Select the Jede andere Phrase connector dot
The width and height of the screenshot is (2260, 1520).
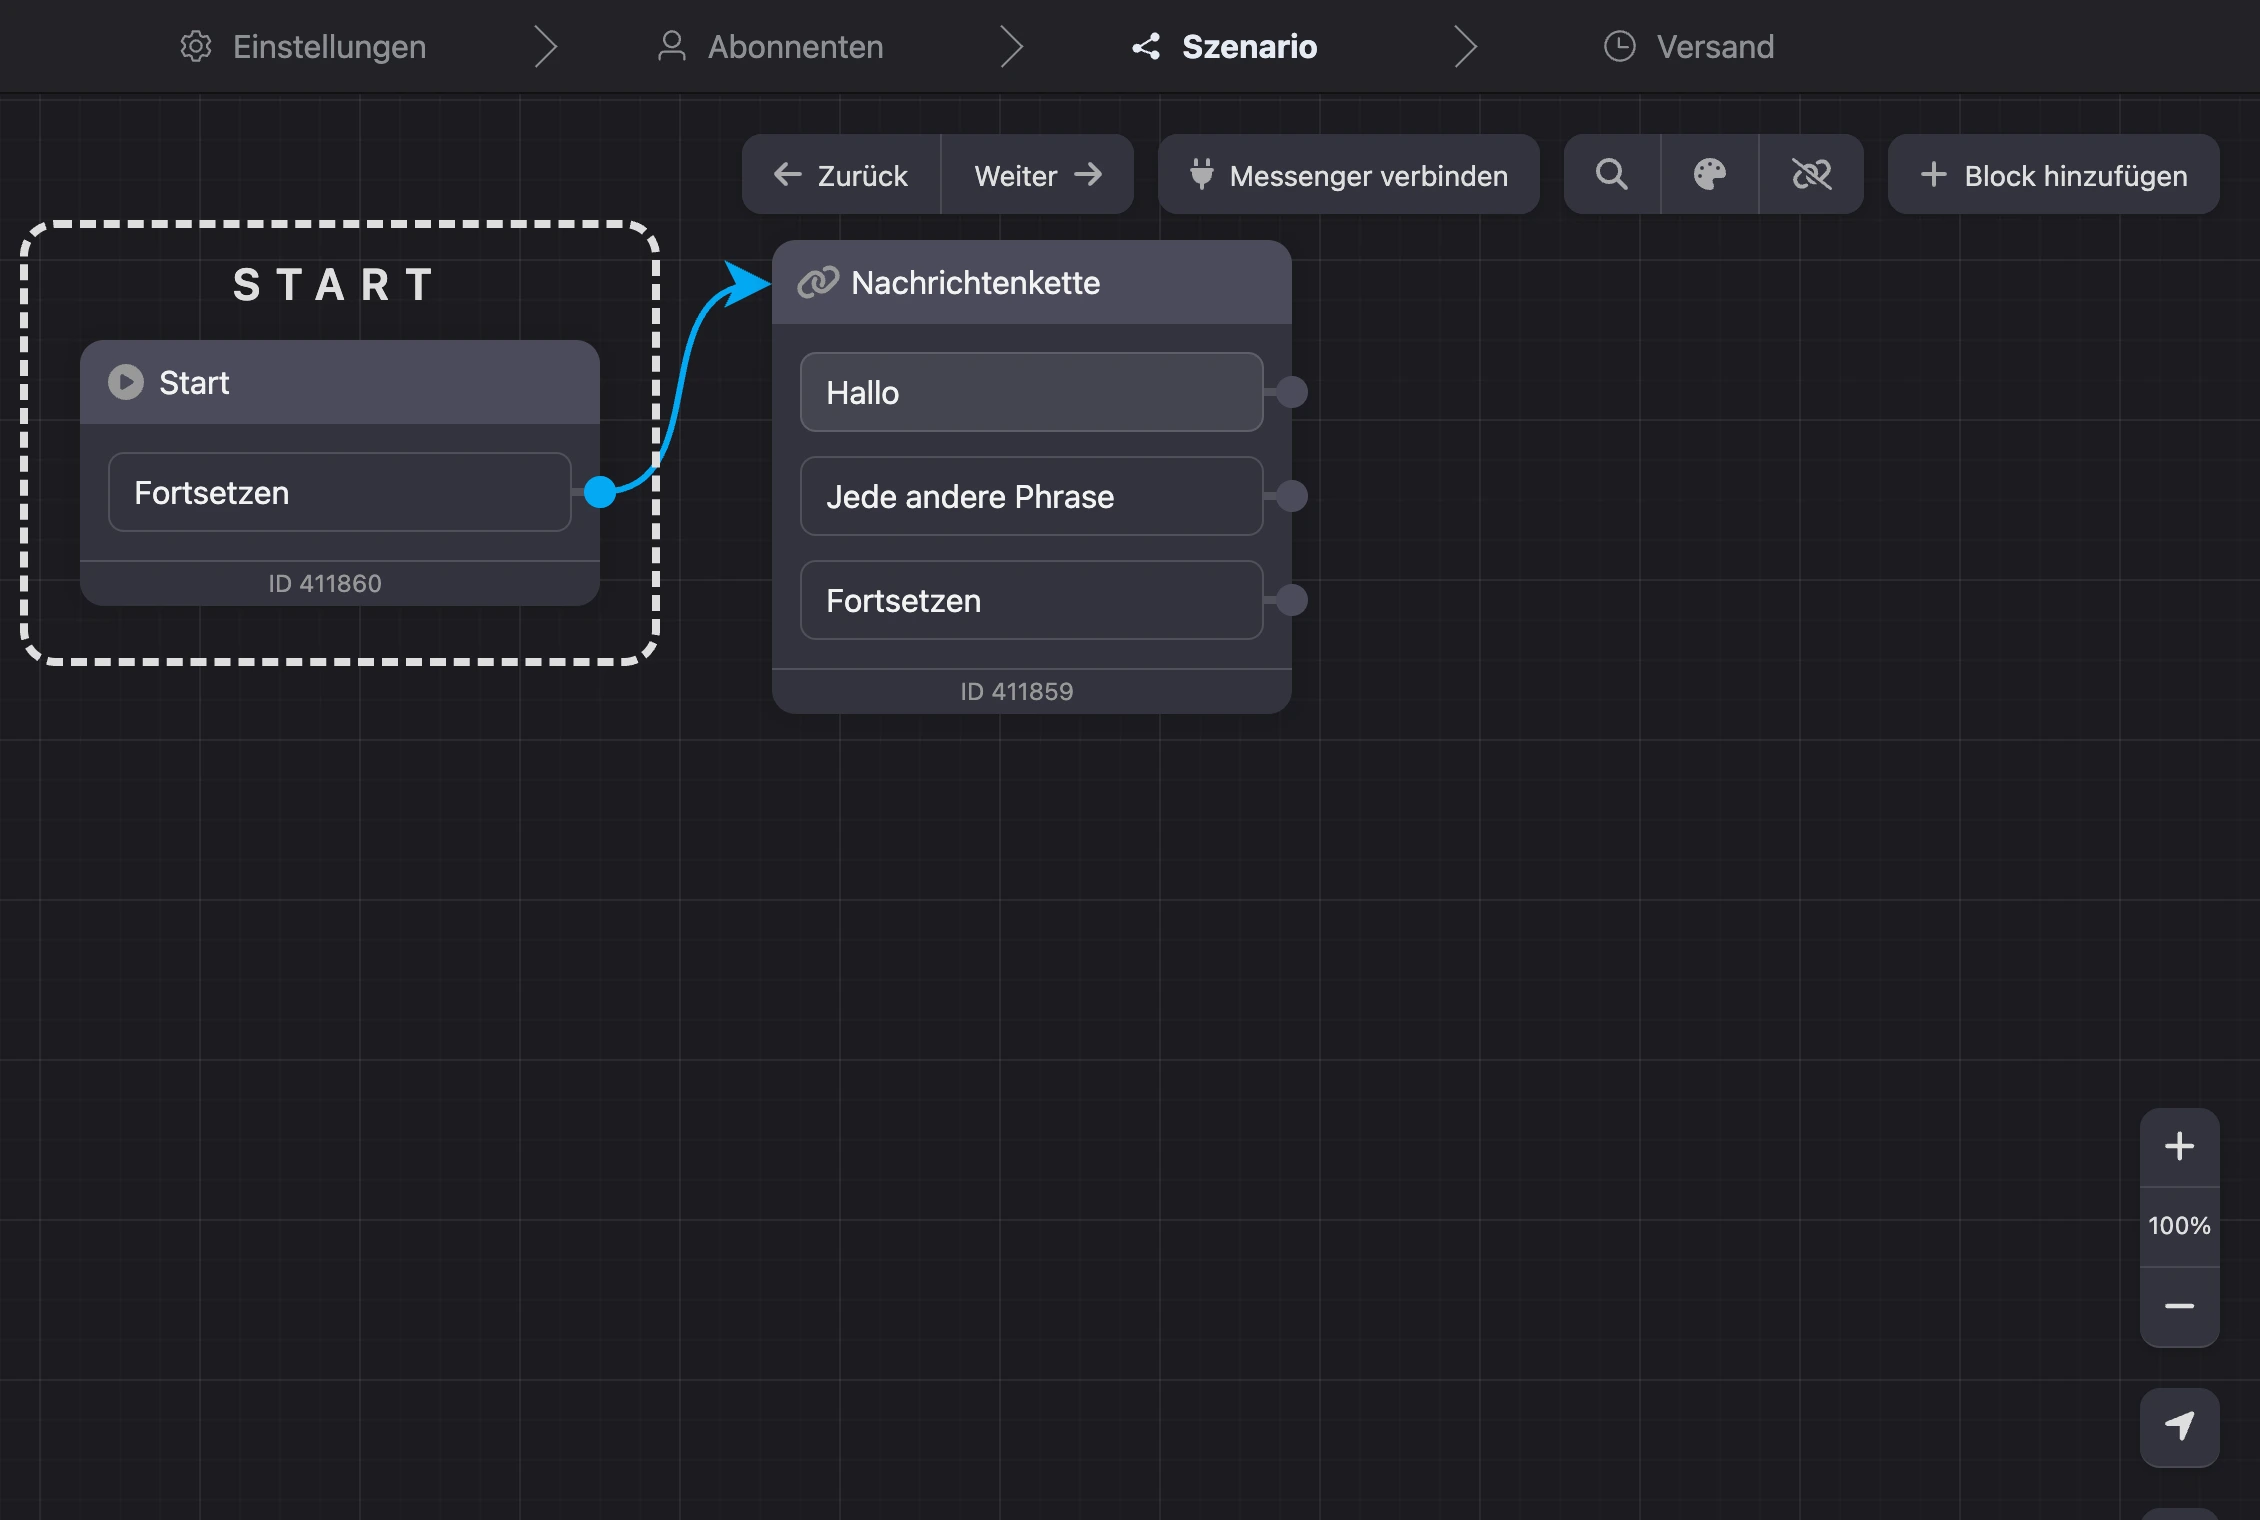pyautogui.click(x=1291, y=496)
